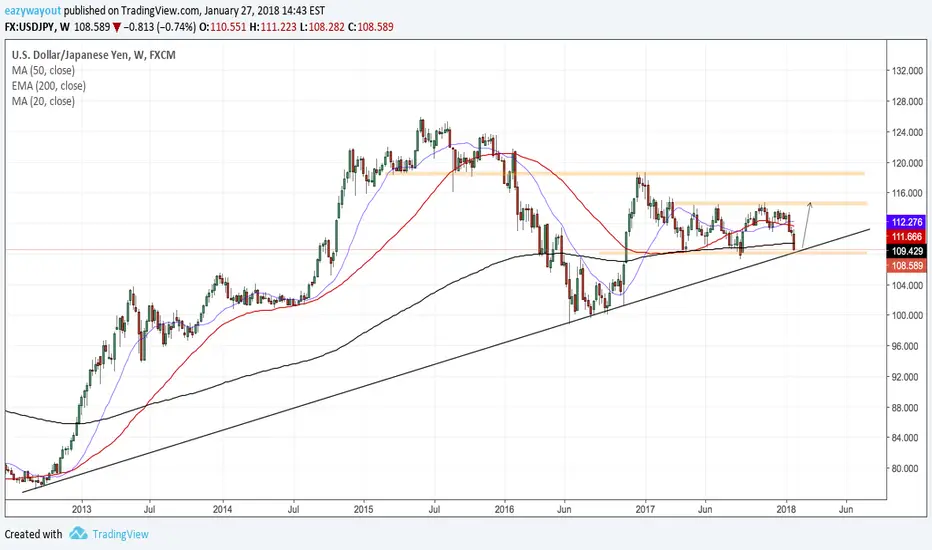Click the 120.000 price axis value
The image size is (932, 550).
(908, 162)
